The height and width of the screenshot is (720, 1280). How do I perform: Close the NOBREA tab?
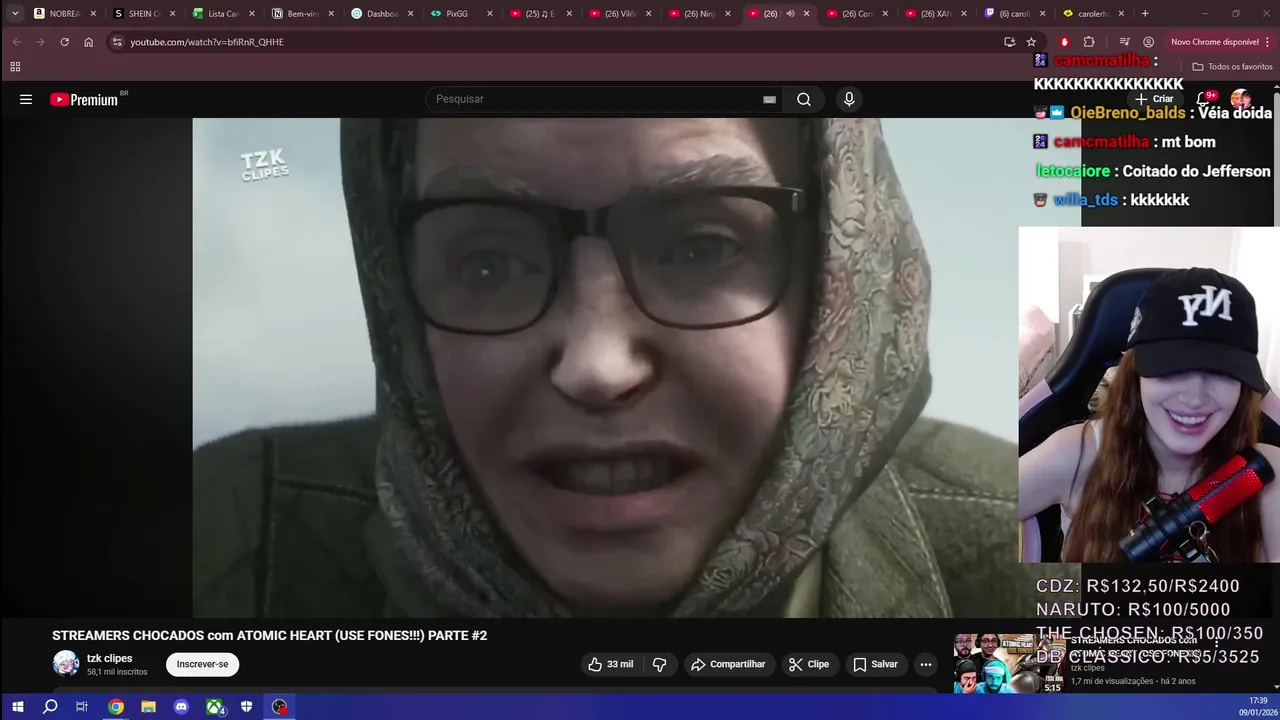[93, 14]
